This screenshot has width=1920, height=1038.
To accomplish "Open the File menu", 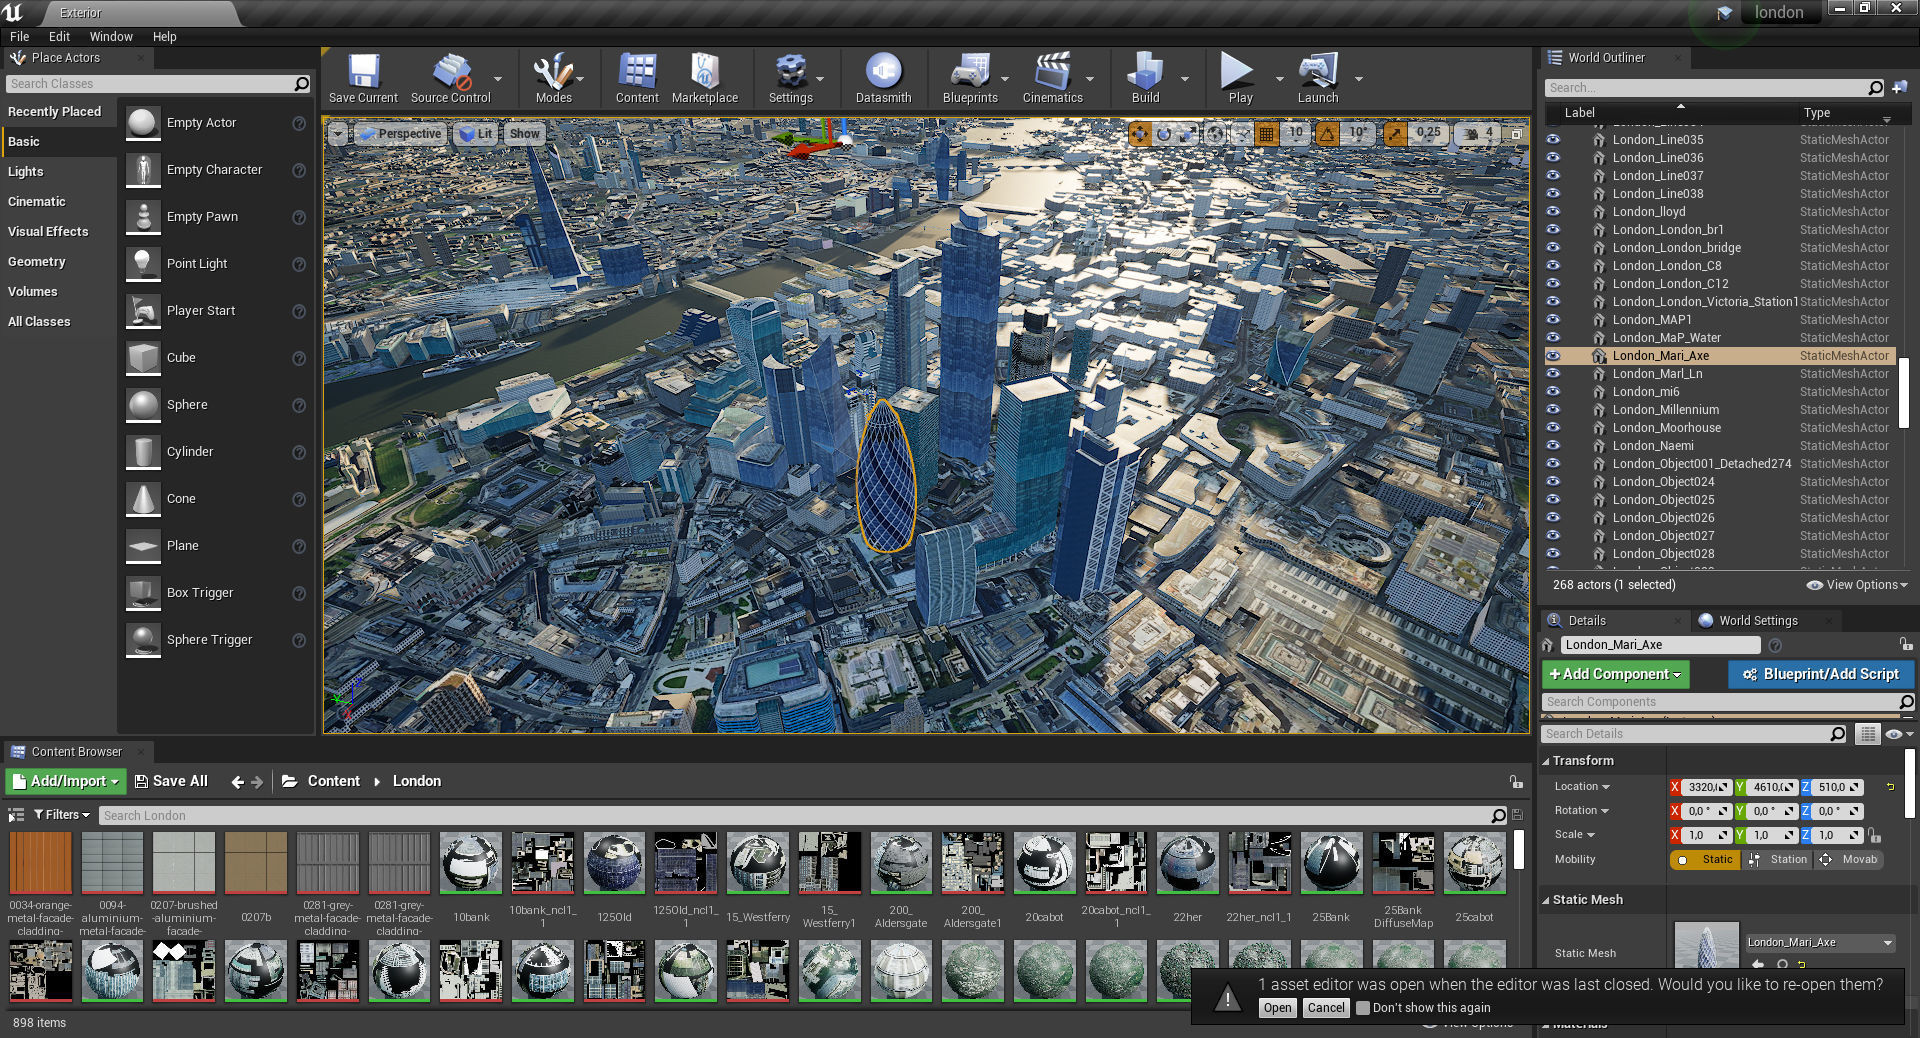I will pyautogui.click(x=19, y=37).
